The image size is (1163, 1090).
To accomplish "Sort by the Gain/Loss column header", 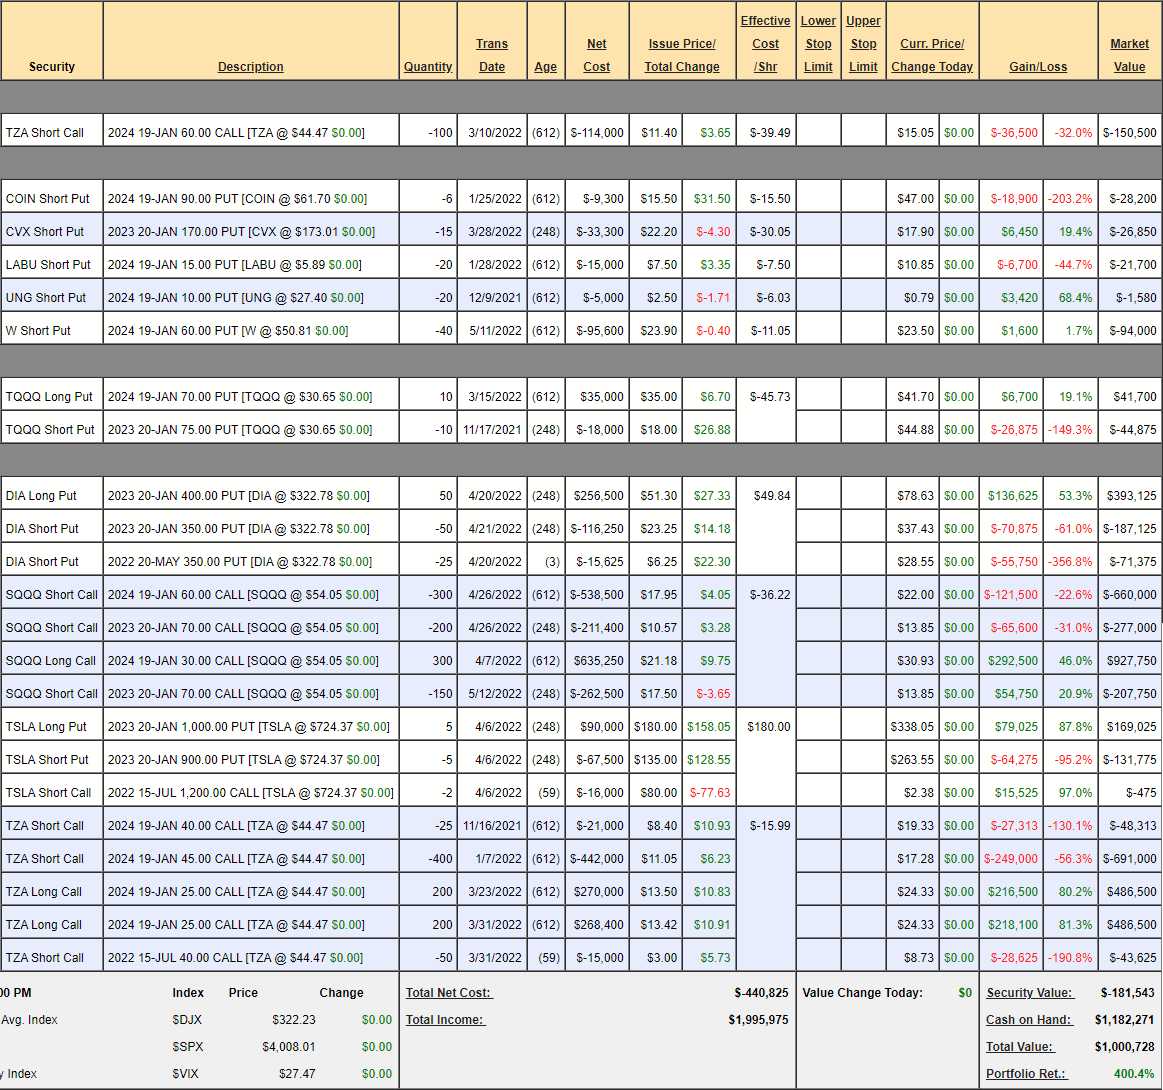I will tap(1037, 67).
